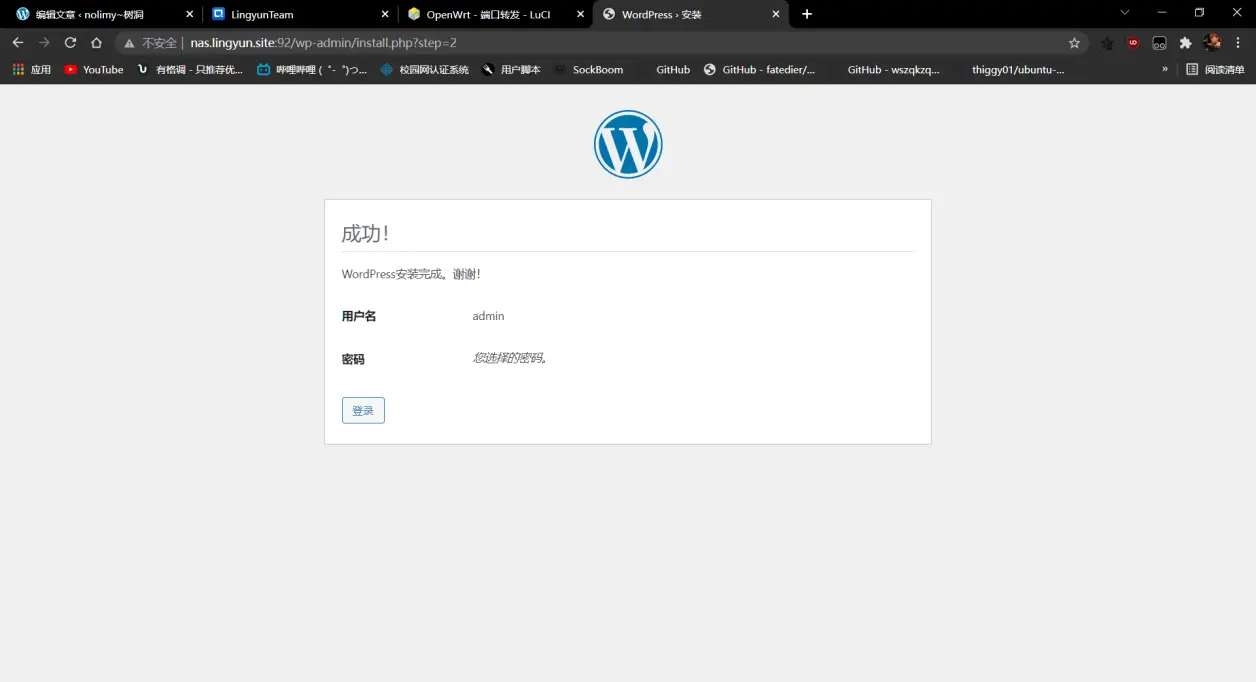Close the nolimy~树洞 tab
Screen dimensions: 1256x682
coord(190,14)
